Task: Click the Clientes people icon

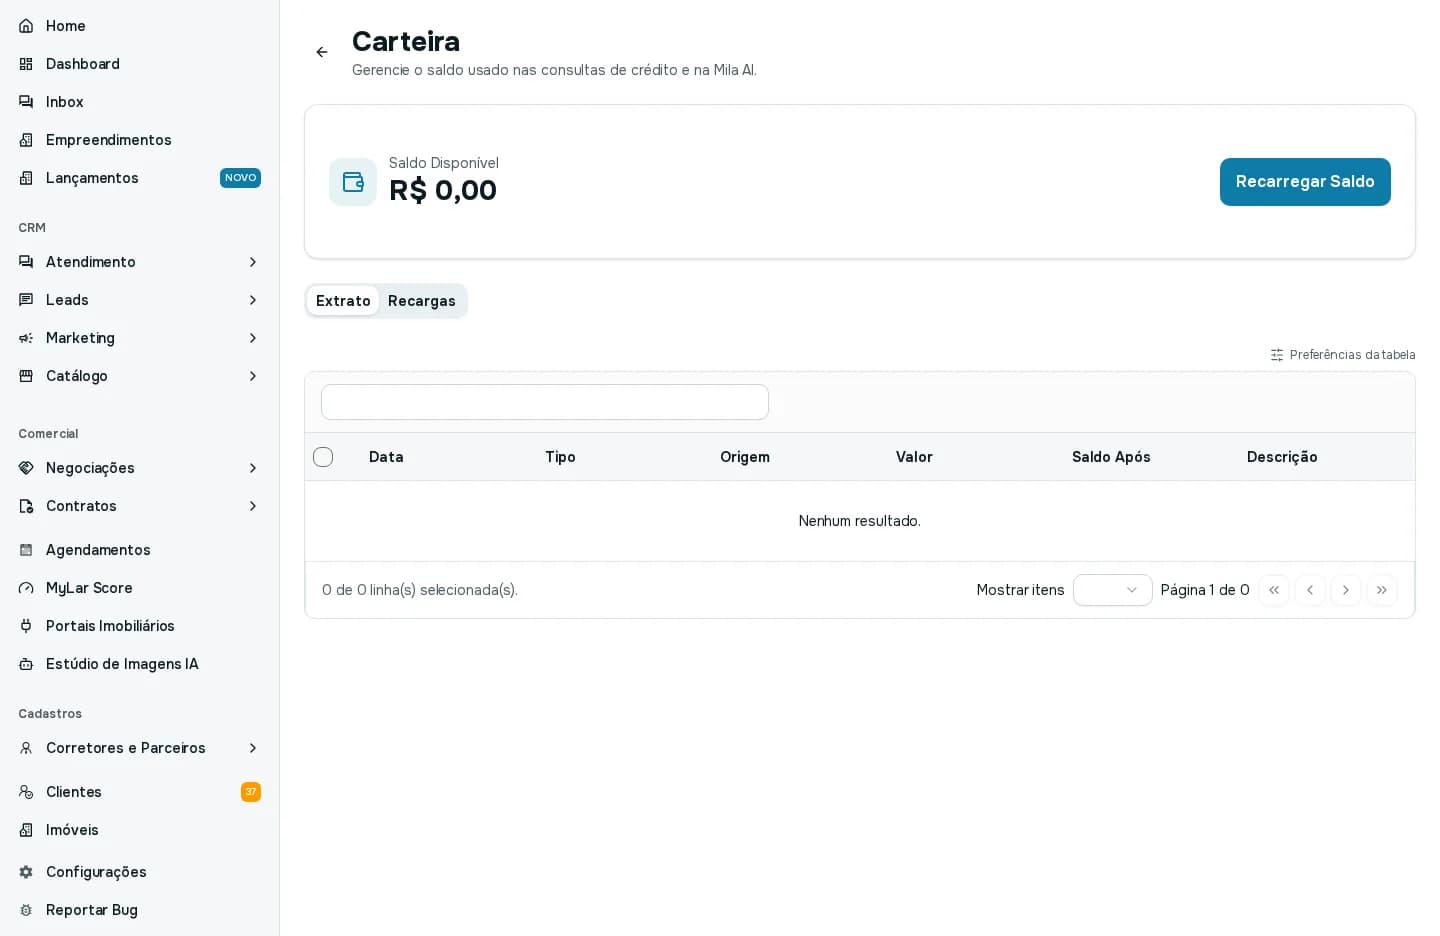Action: (26, 792)
